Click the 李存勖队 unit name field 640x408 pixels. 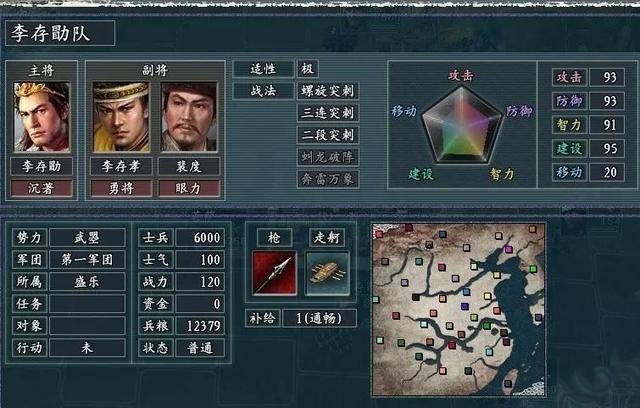(x=60, y=33)
